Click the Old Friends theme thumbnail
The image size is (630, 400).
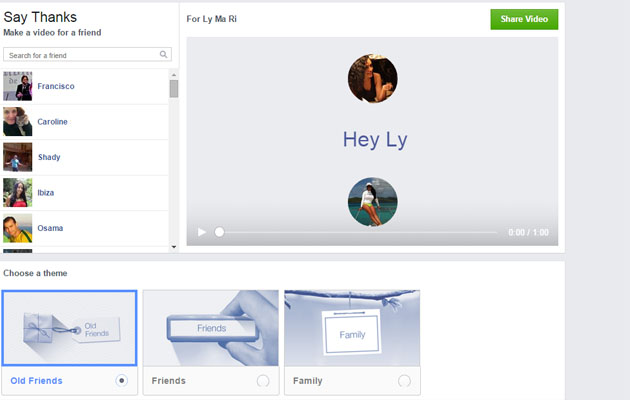70,328
